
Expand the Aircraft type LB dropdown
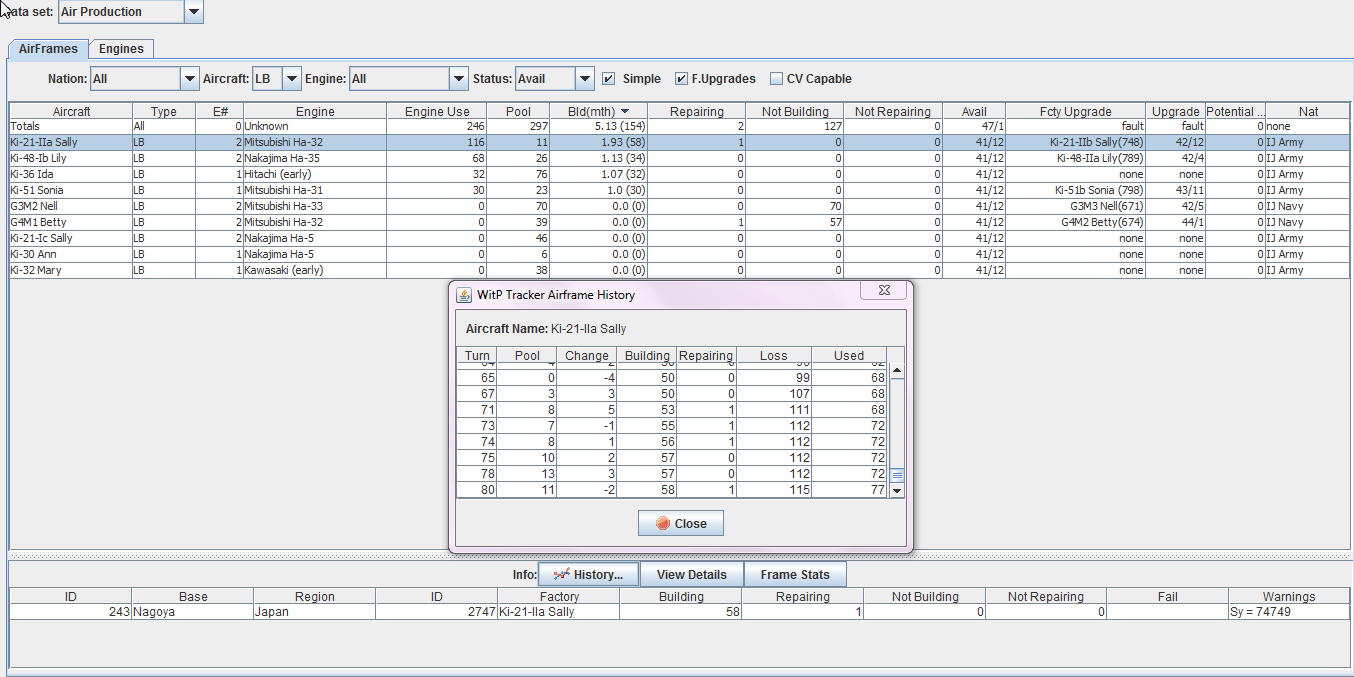[x=291, y=79]
